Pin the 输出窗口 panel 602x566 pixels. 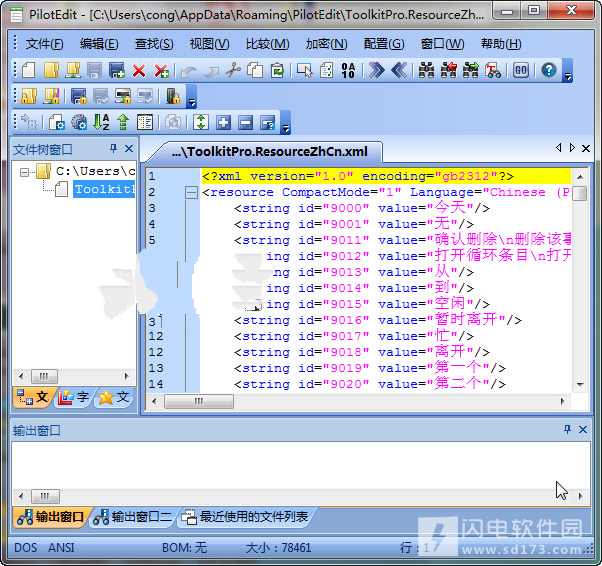567,429
